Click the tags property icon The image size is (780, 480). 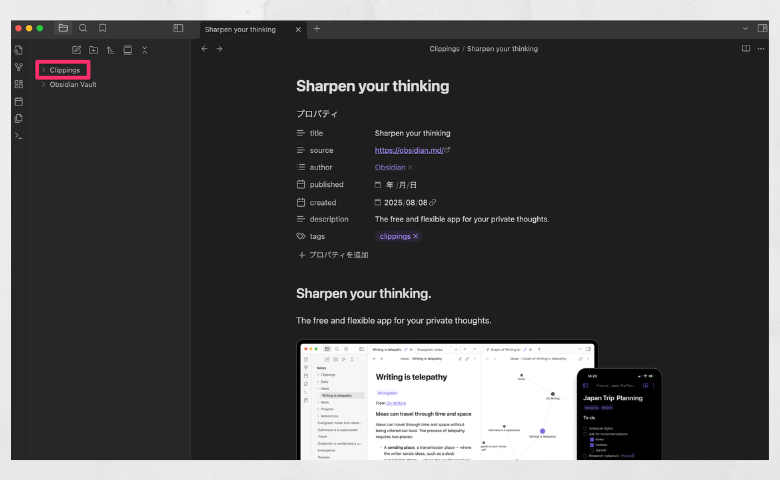click(x=300, y=236)
